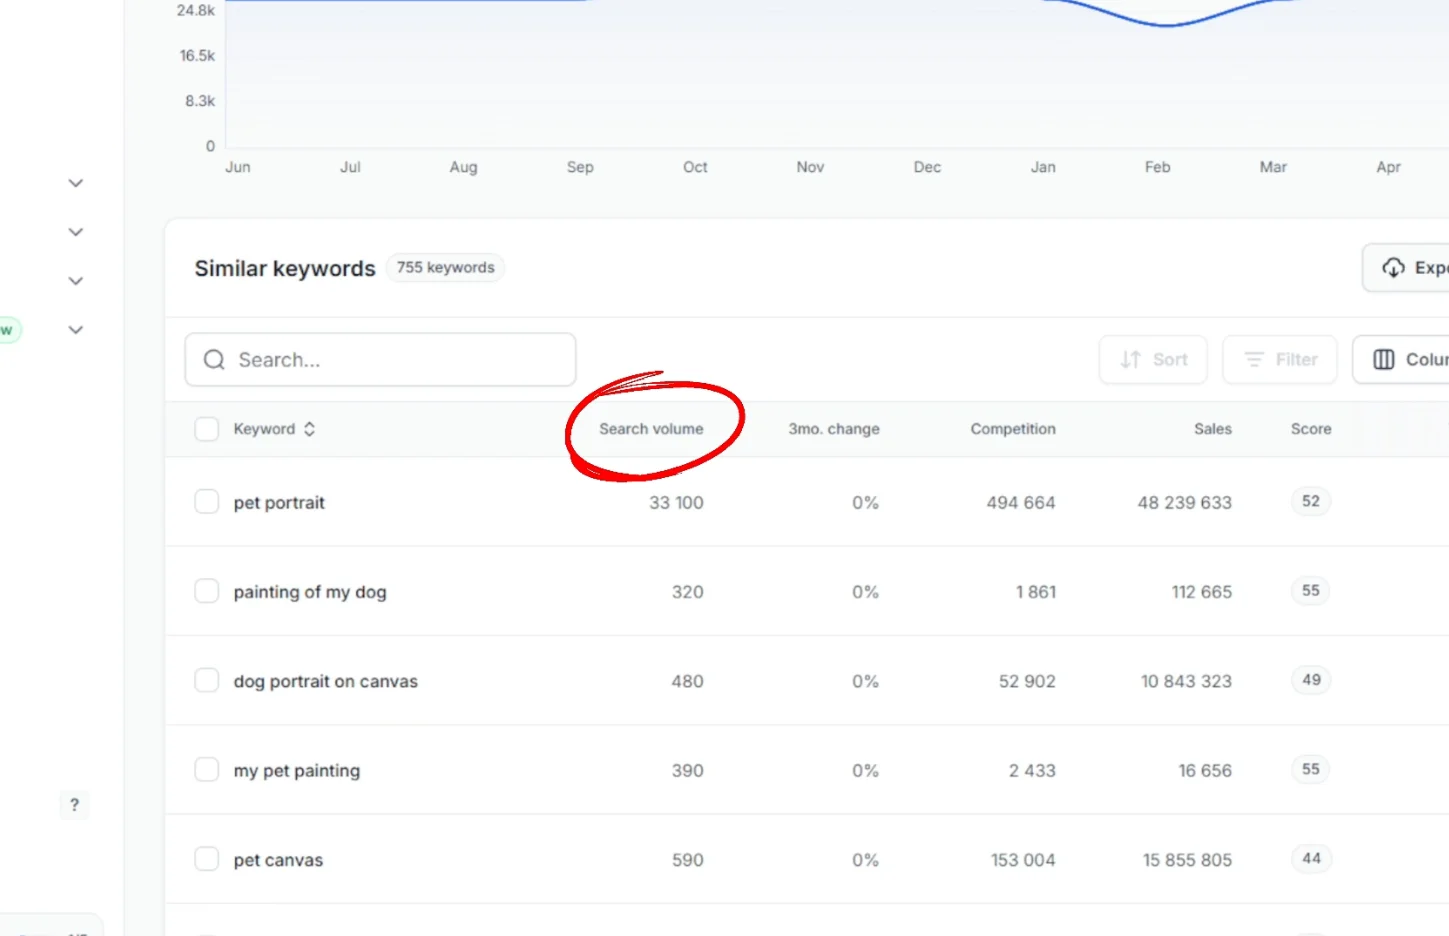Image resolution: width=1449 pixels, height=936 pixels.
Task: Click the 0% change in the pet portrait row
Action: pyautogui.click(x=865, y=503)
